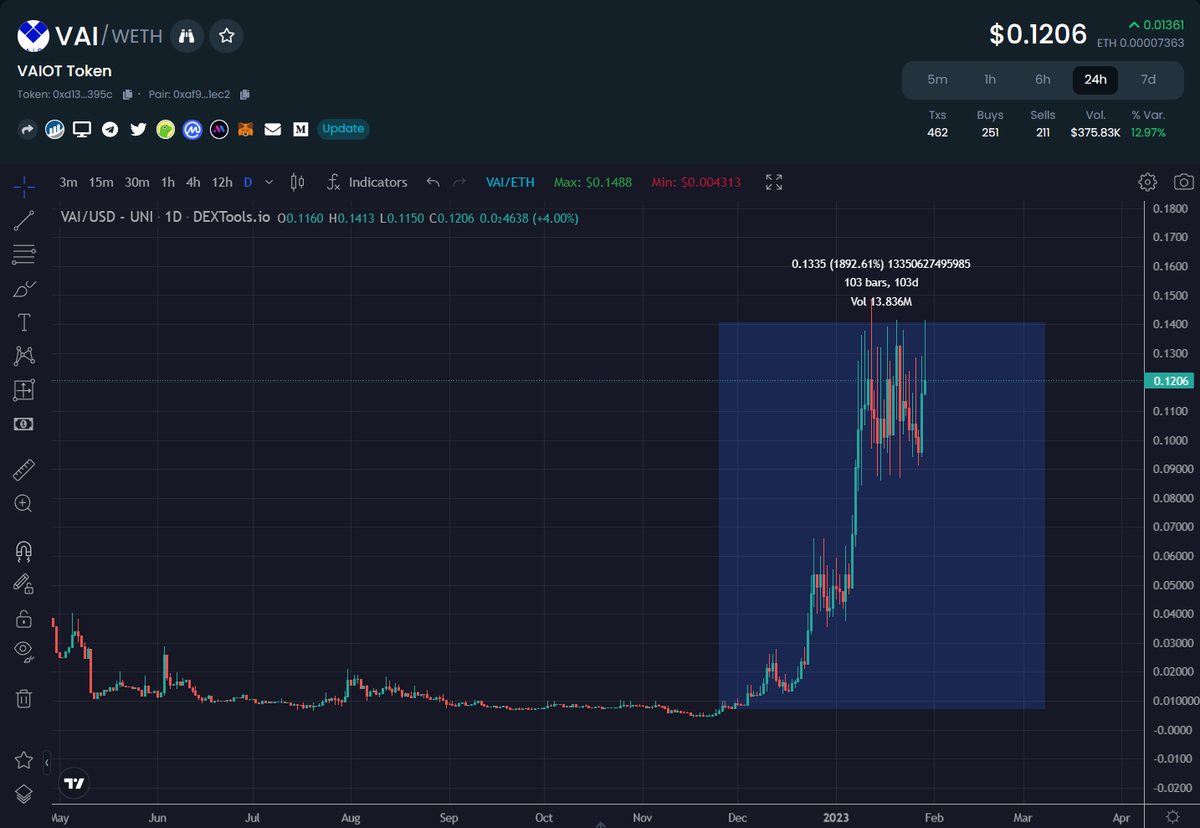Select the Text annotation tool
This screenshot has height=828, width=1200.
[24, 322]
